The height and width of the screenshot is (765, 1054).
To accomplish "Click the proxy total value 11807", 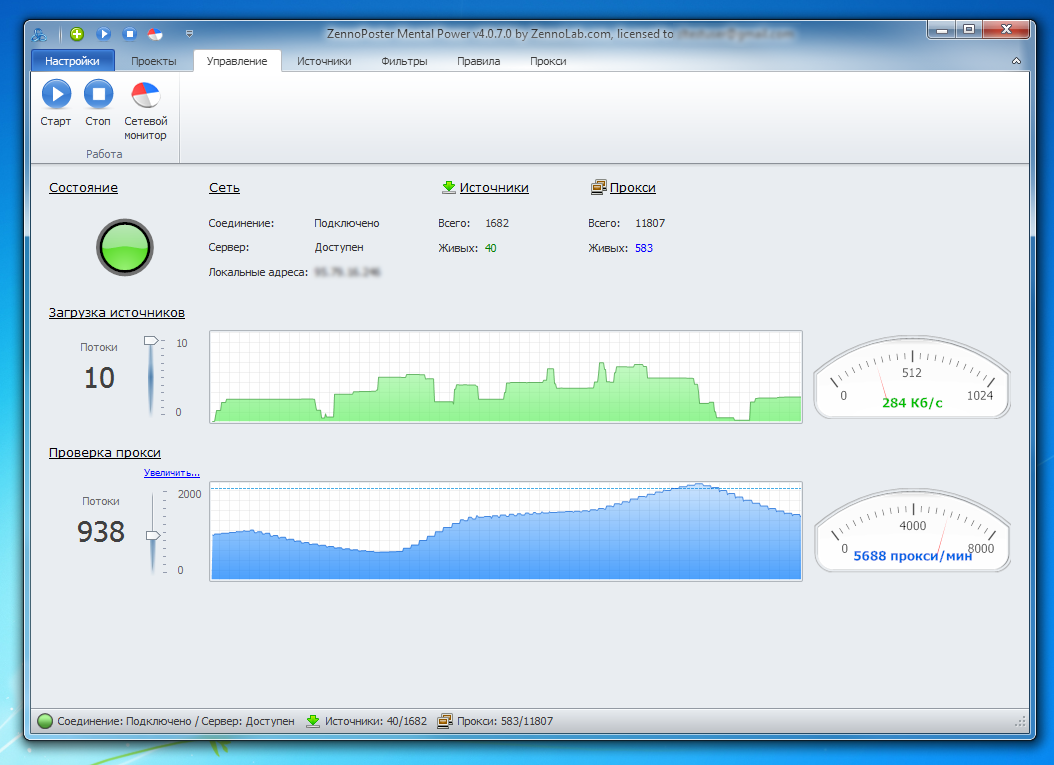I will click(x=650, y=223).
